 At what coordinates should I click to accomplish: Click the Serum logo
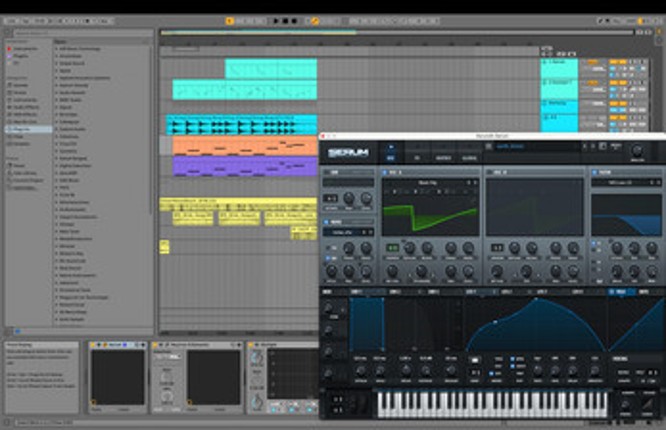pos(348,153)
